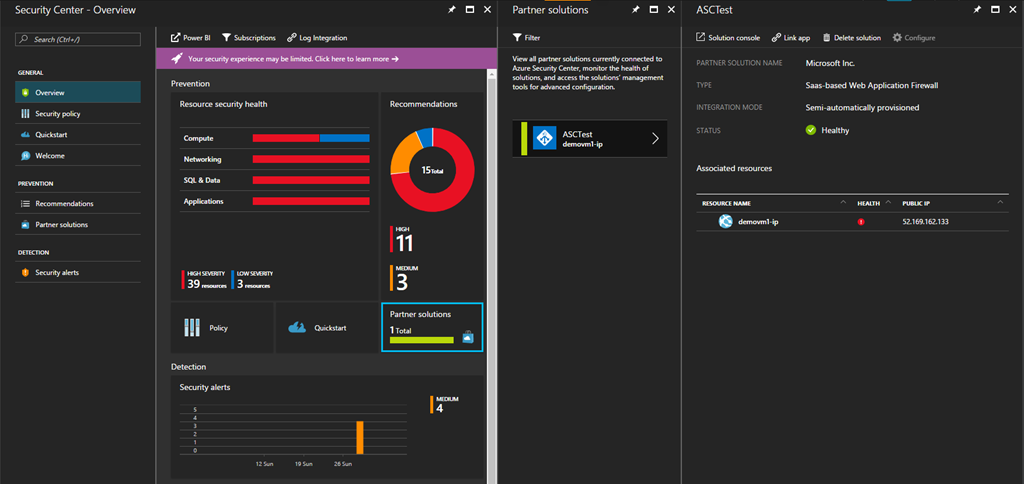Open the Policy tile
1024x484 pixels.
pos(222,328)
